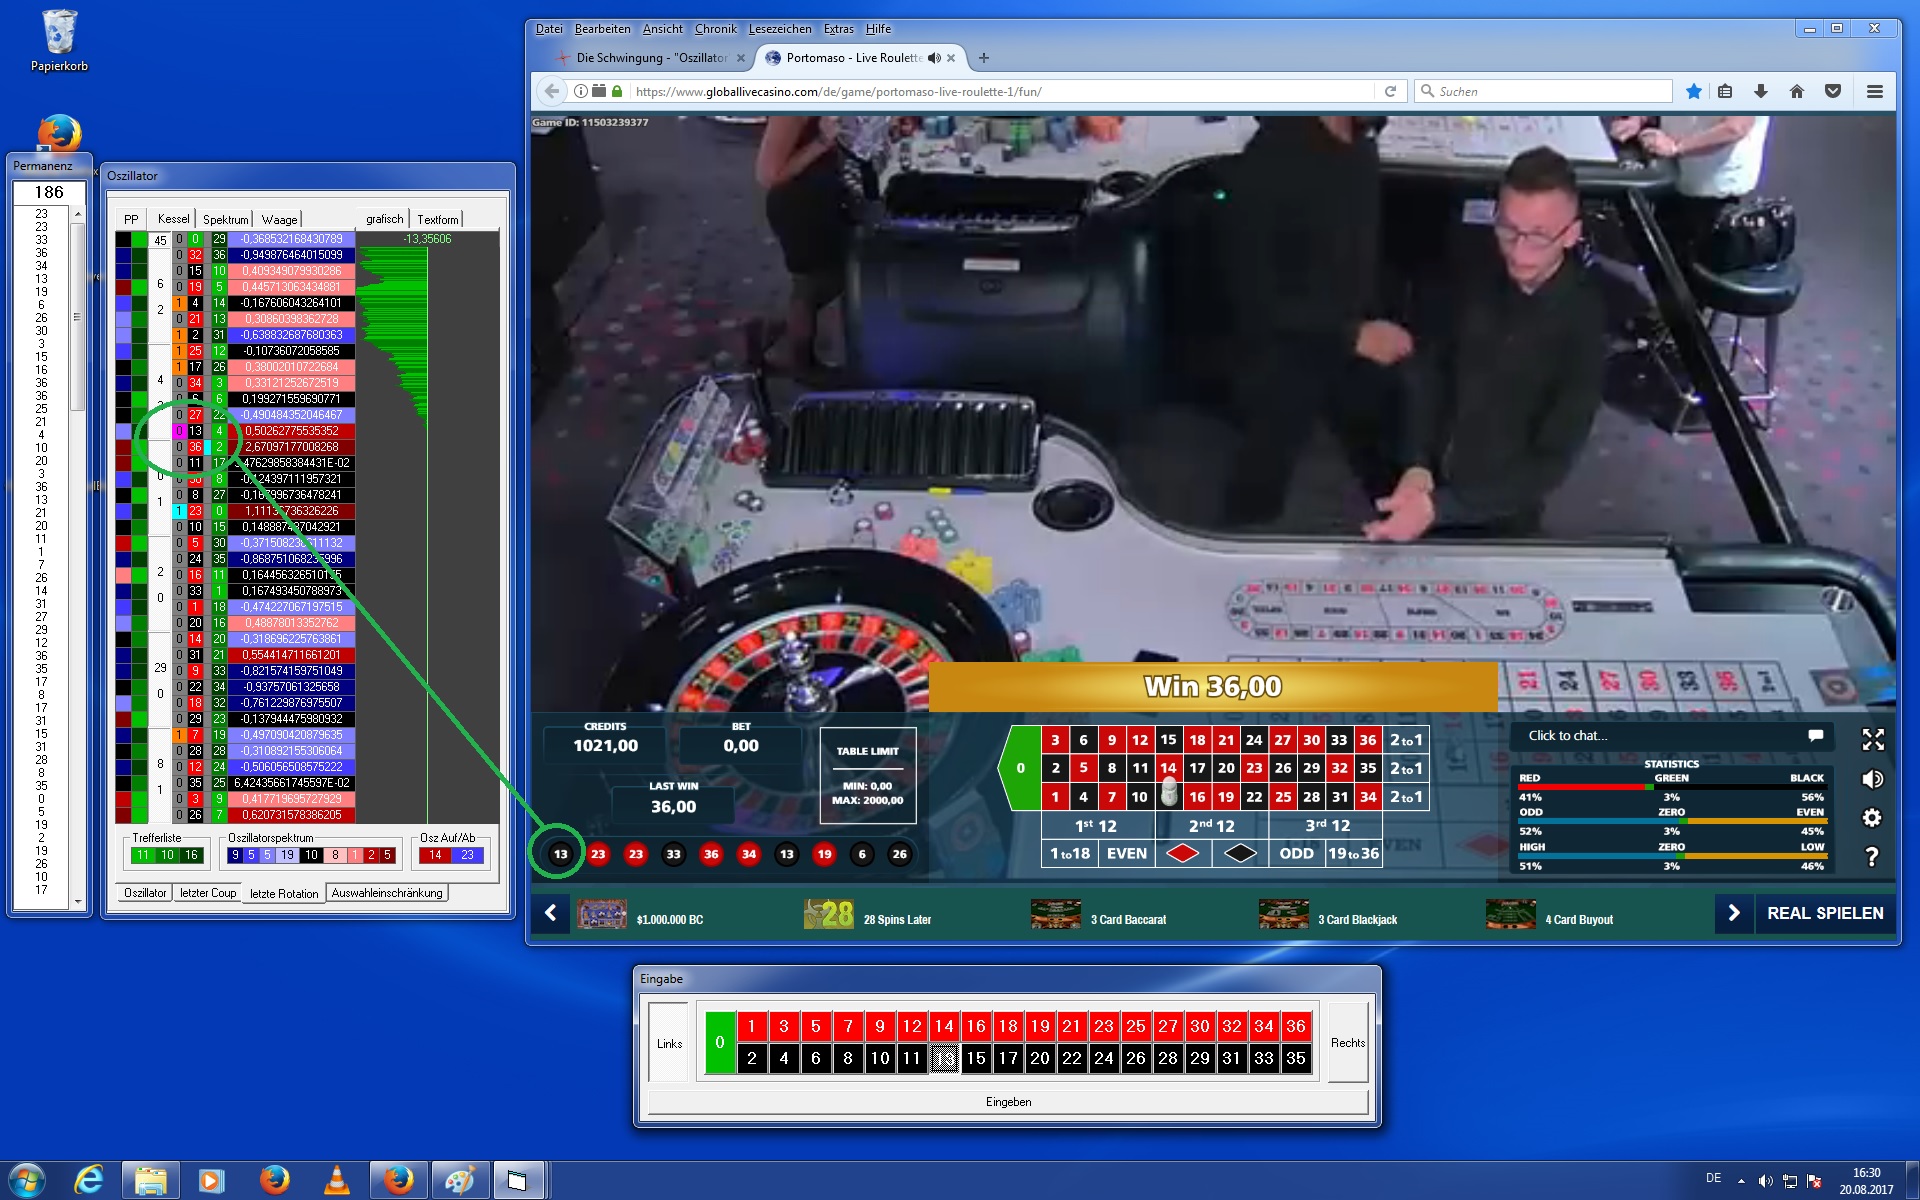Open 28 Spins Later game link

click(868, 915)
